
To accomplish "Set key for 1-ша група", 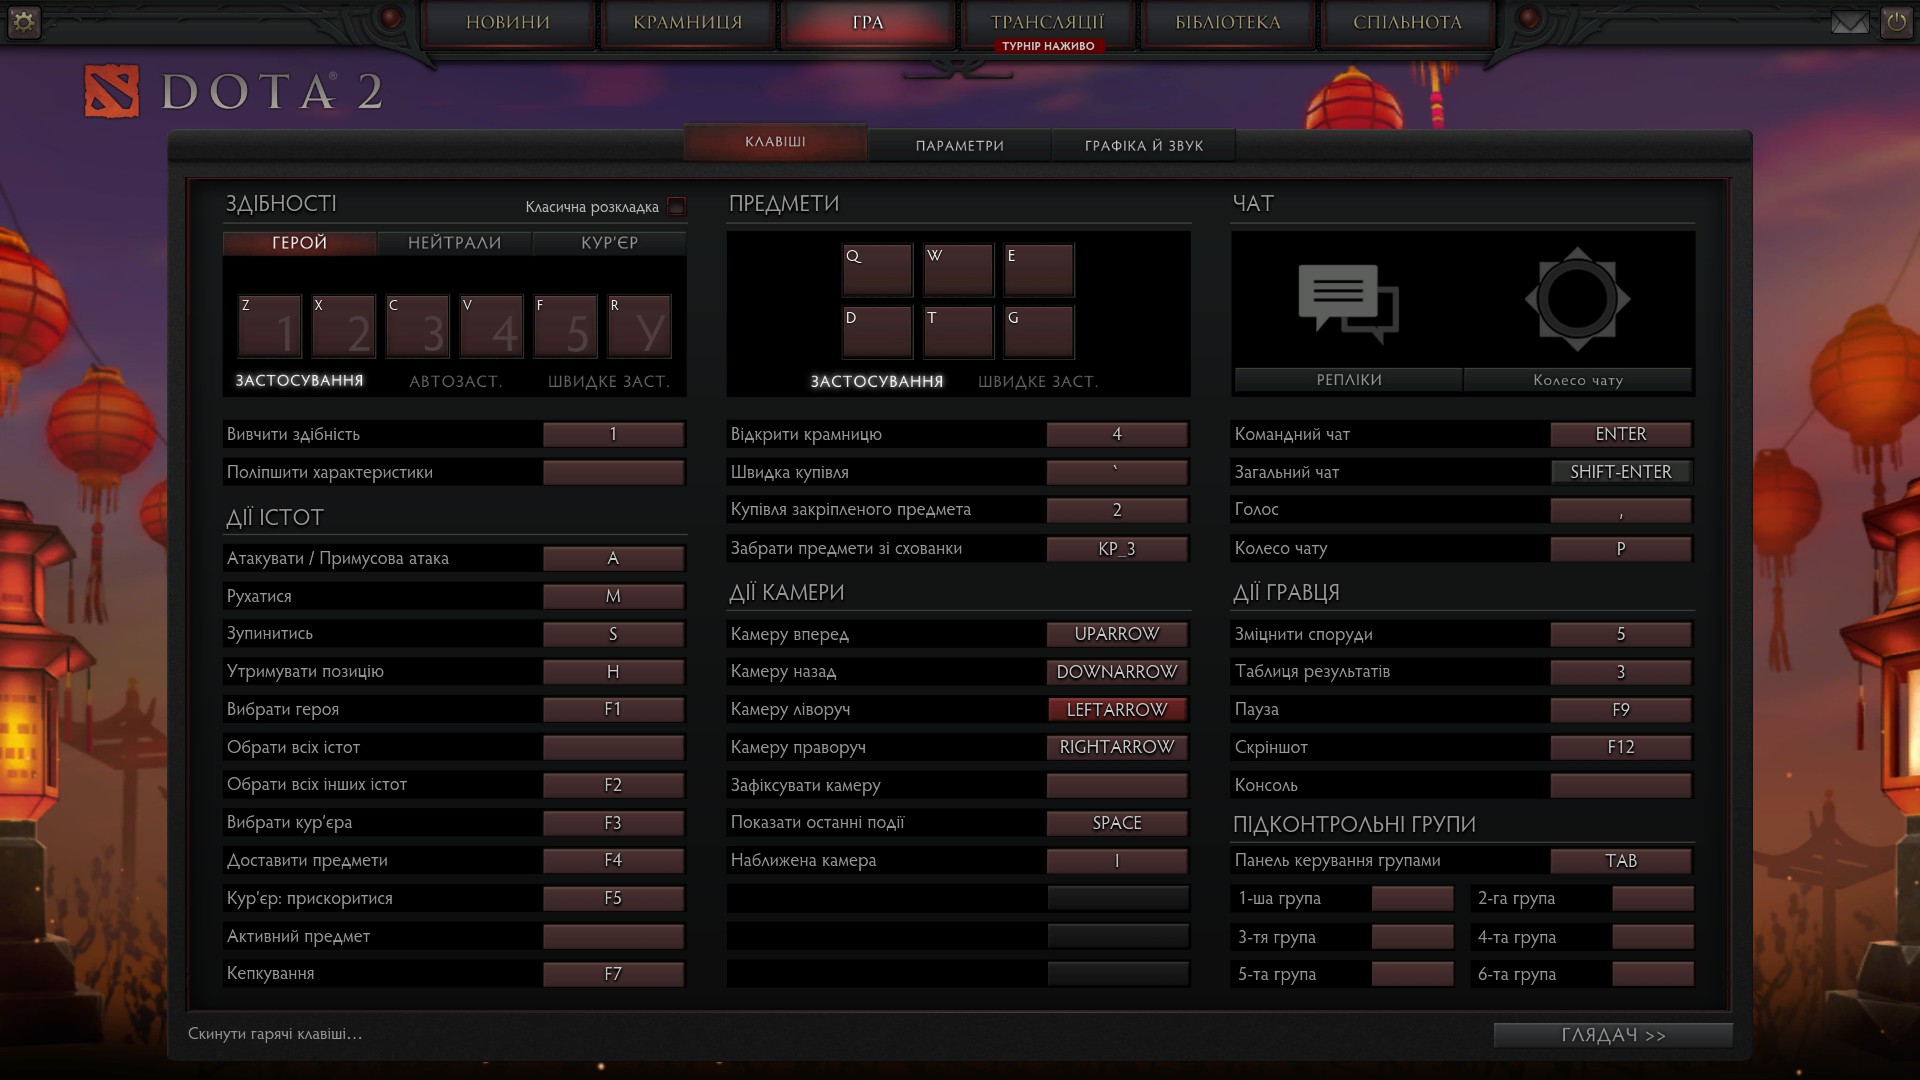I will [x=1412, y=898].
